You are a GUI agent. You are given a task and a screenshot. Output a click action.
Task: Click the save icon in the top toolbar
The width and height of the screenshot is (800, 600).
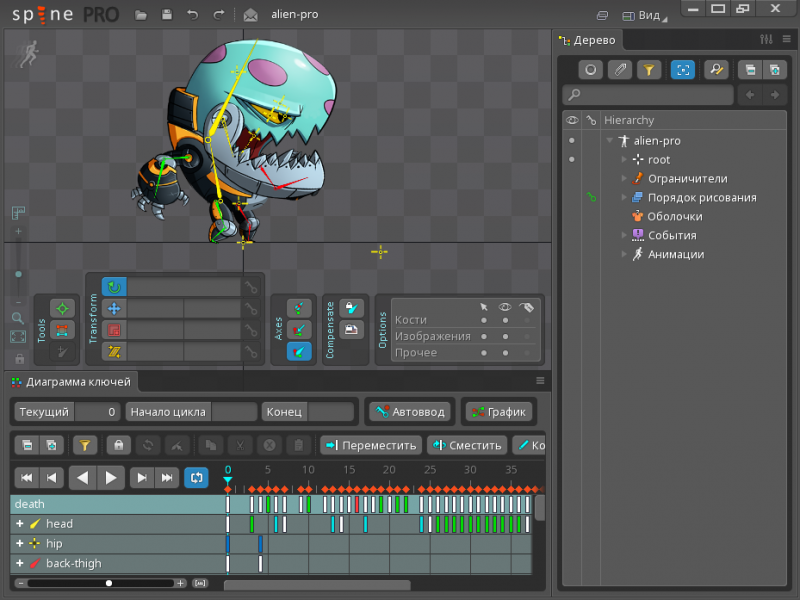tap(166, 15)
